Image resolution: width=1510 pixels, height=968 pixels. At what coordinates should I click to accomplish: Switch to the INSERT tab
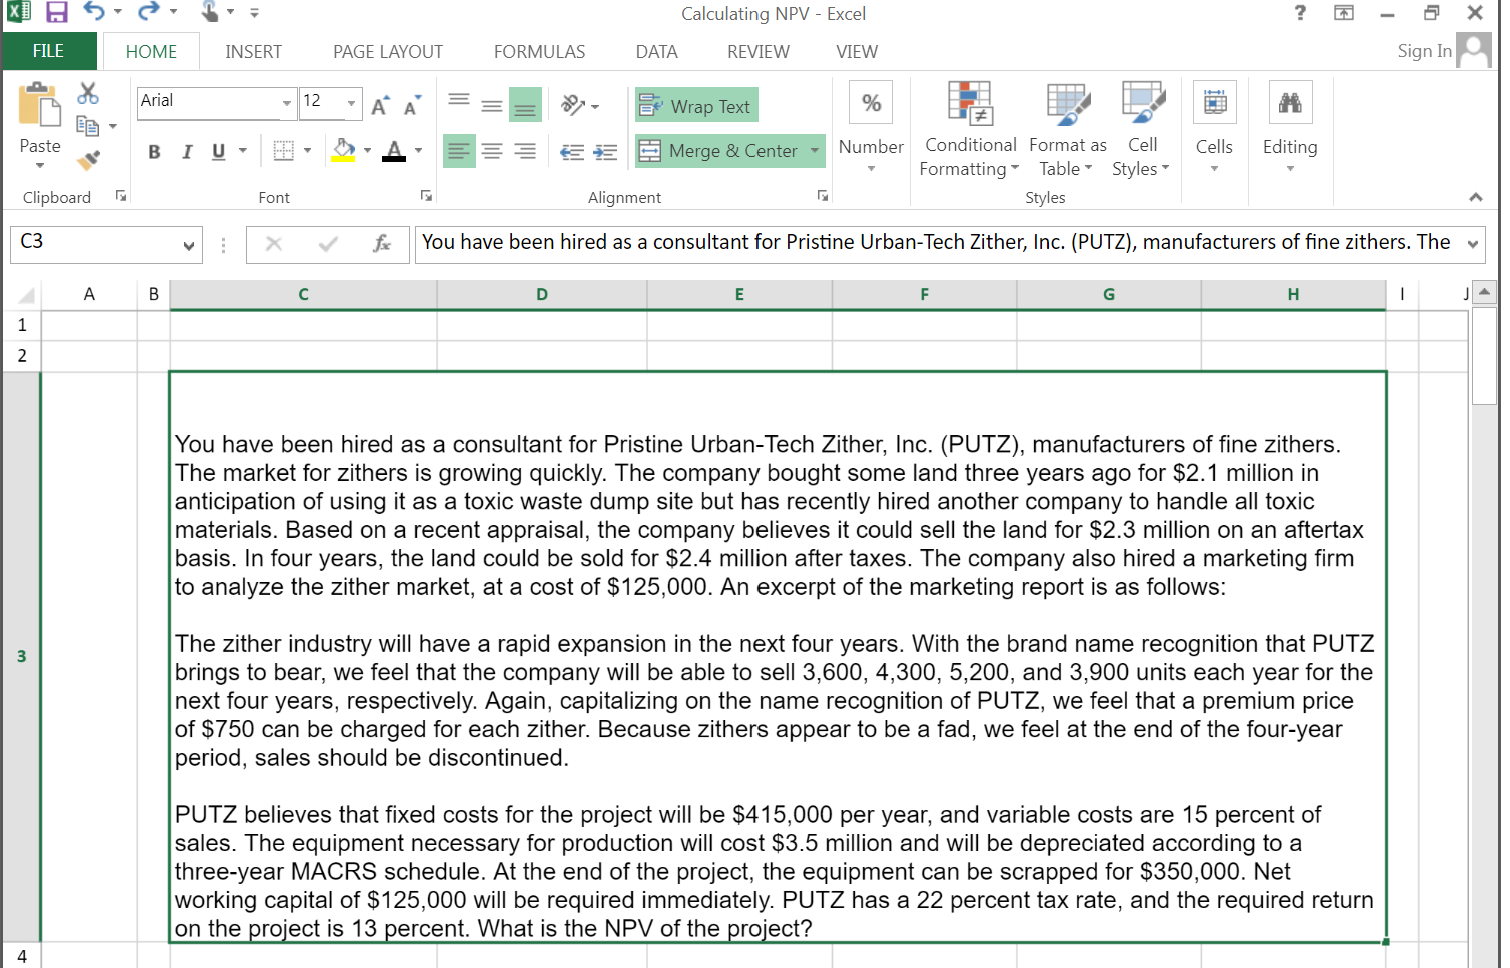click(253, 52)
